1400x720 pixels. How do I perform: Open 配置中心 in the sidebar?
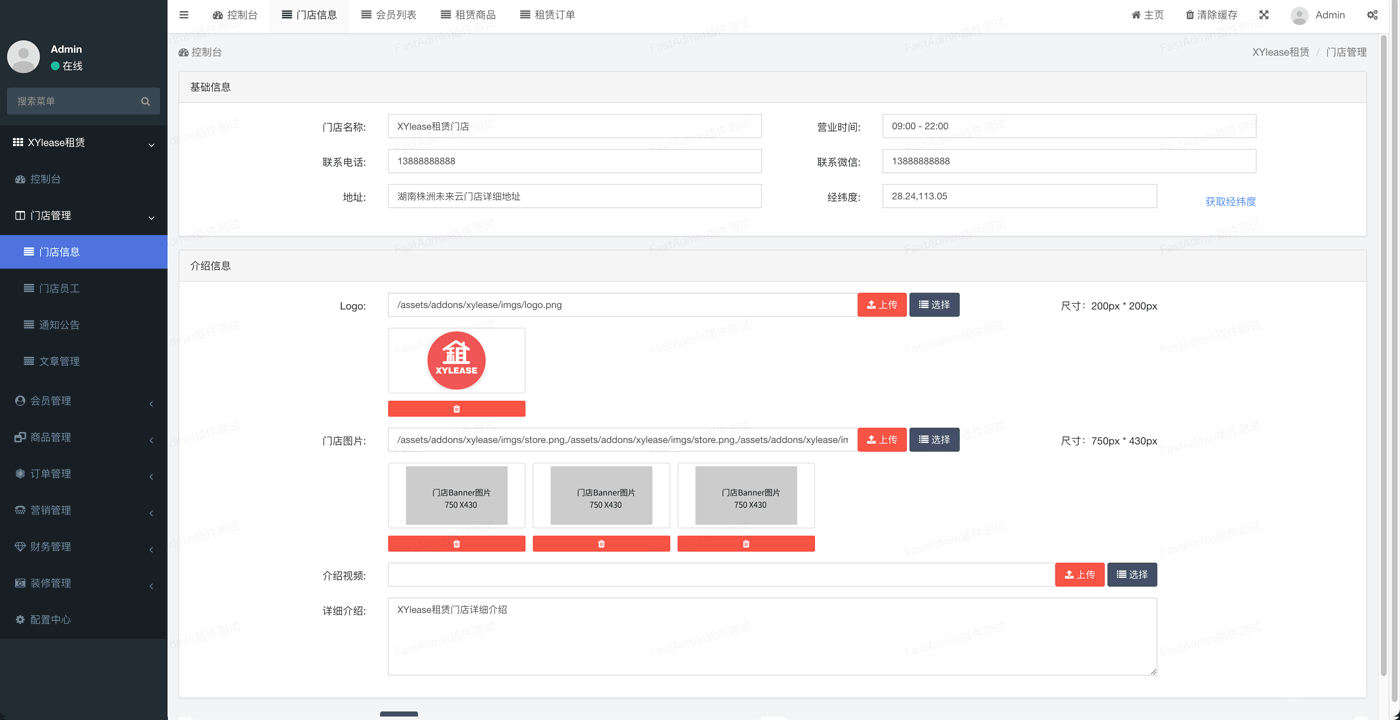pos(84,620)
